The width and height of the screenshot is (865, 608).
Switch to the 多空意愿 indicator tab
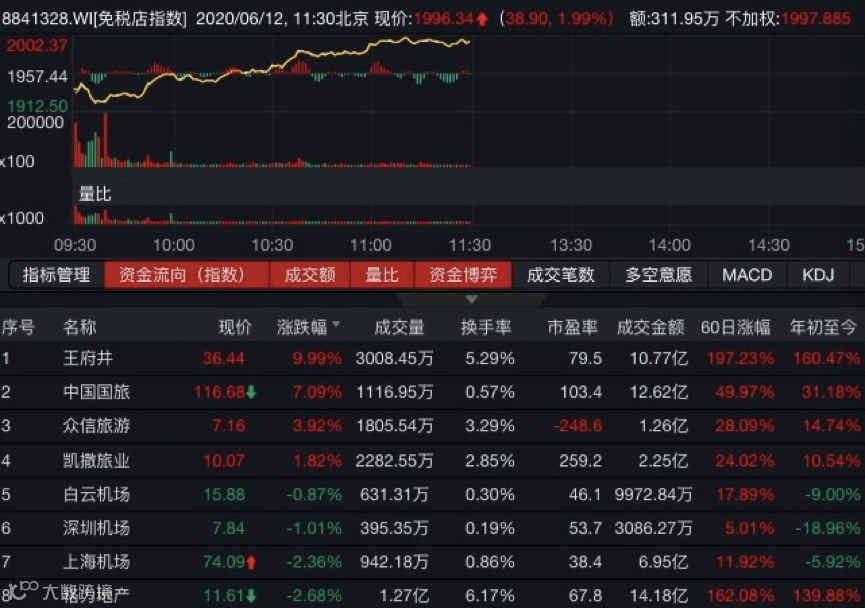(658, 275)
